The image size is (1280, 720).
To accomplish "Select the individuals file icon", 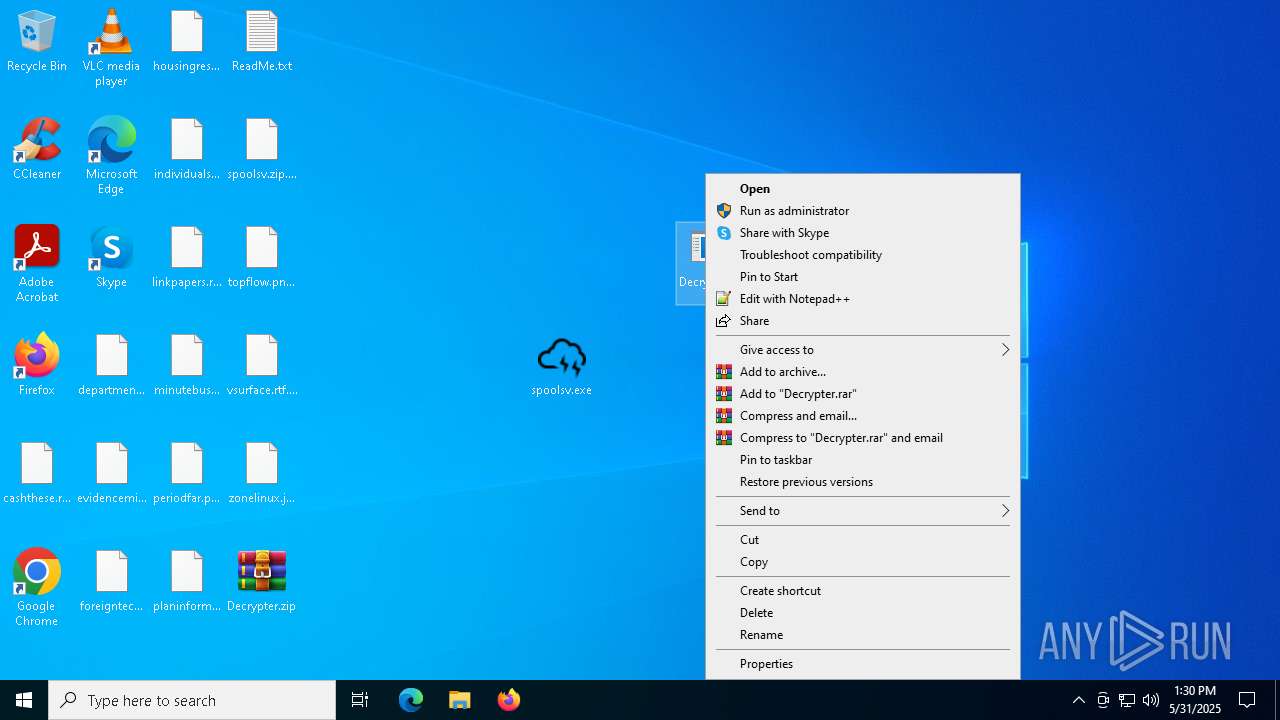I will 187,150.
